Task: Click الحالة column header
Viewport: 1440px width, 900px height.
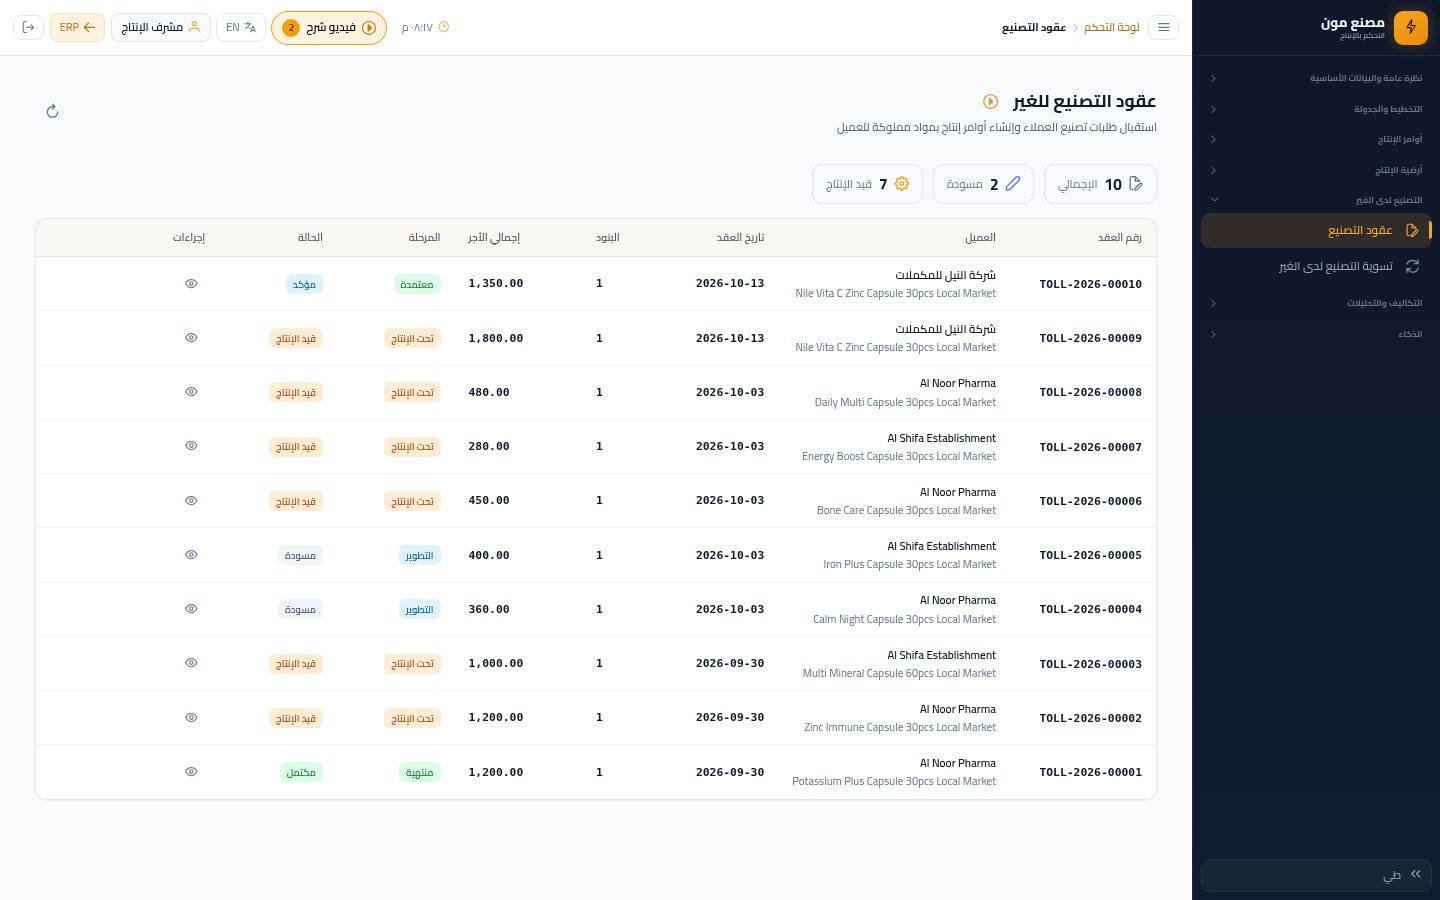Action: (x=310, y=238)
